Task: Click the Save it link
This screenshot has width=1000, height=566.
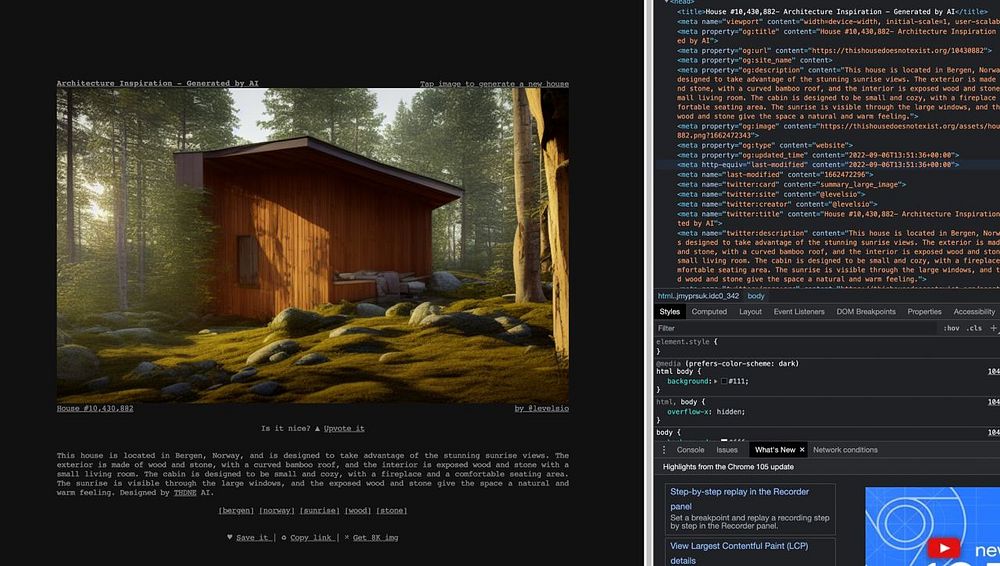Action: click(252, 537)
